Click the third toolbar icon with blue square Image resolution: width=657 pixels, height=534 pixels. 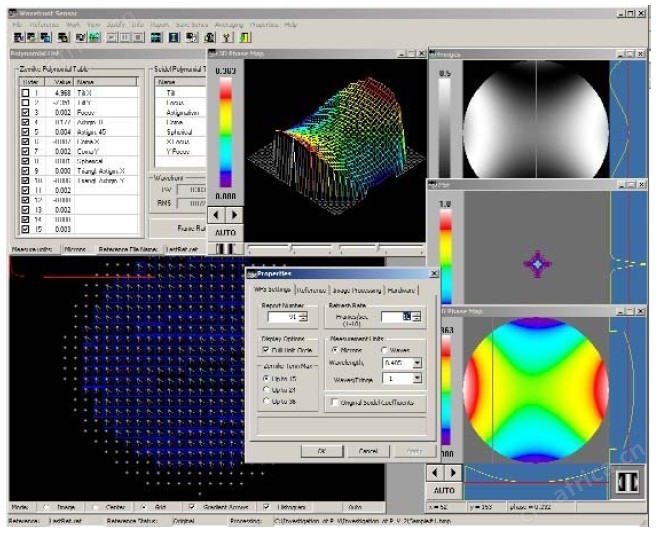tap(45, 38)
